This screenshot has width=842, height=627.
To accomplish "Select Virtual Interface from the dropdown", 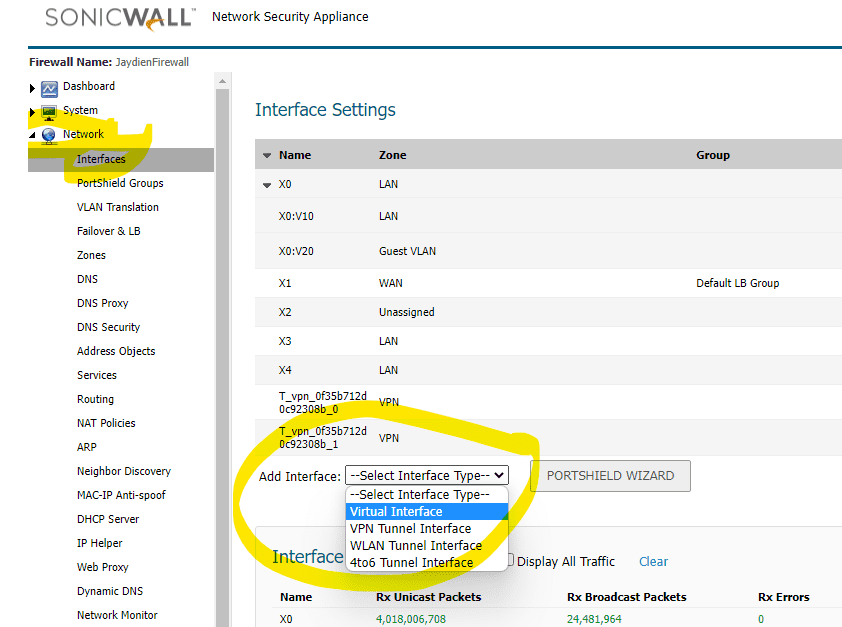I will (399, 511).
